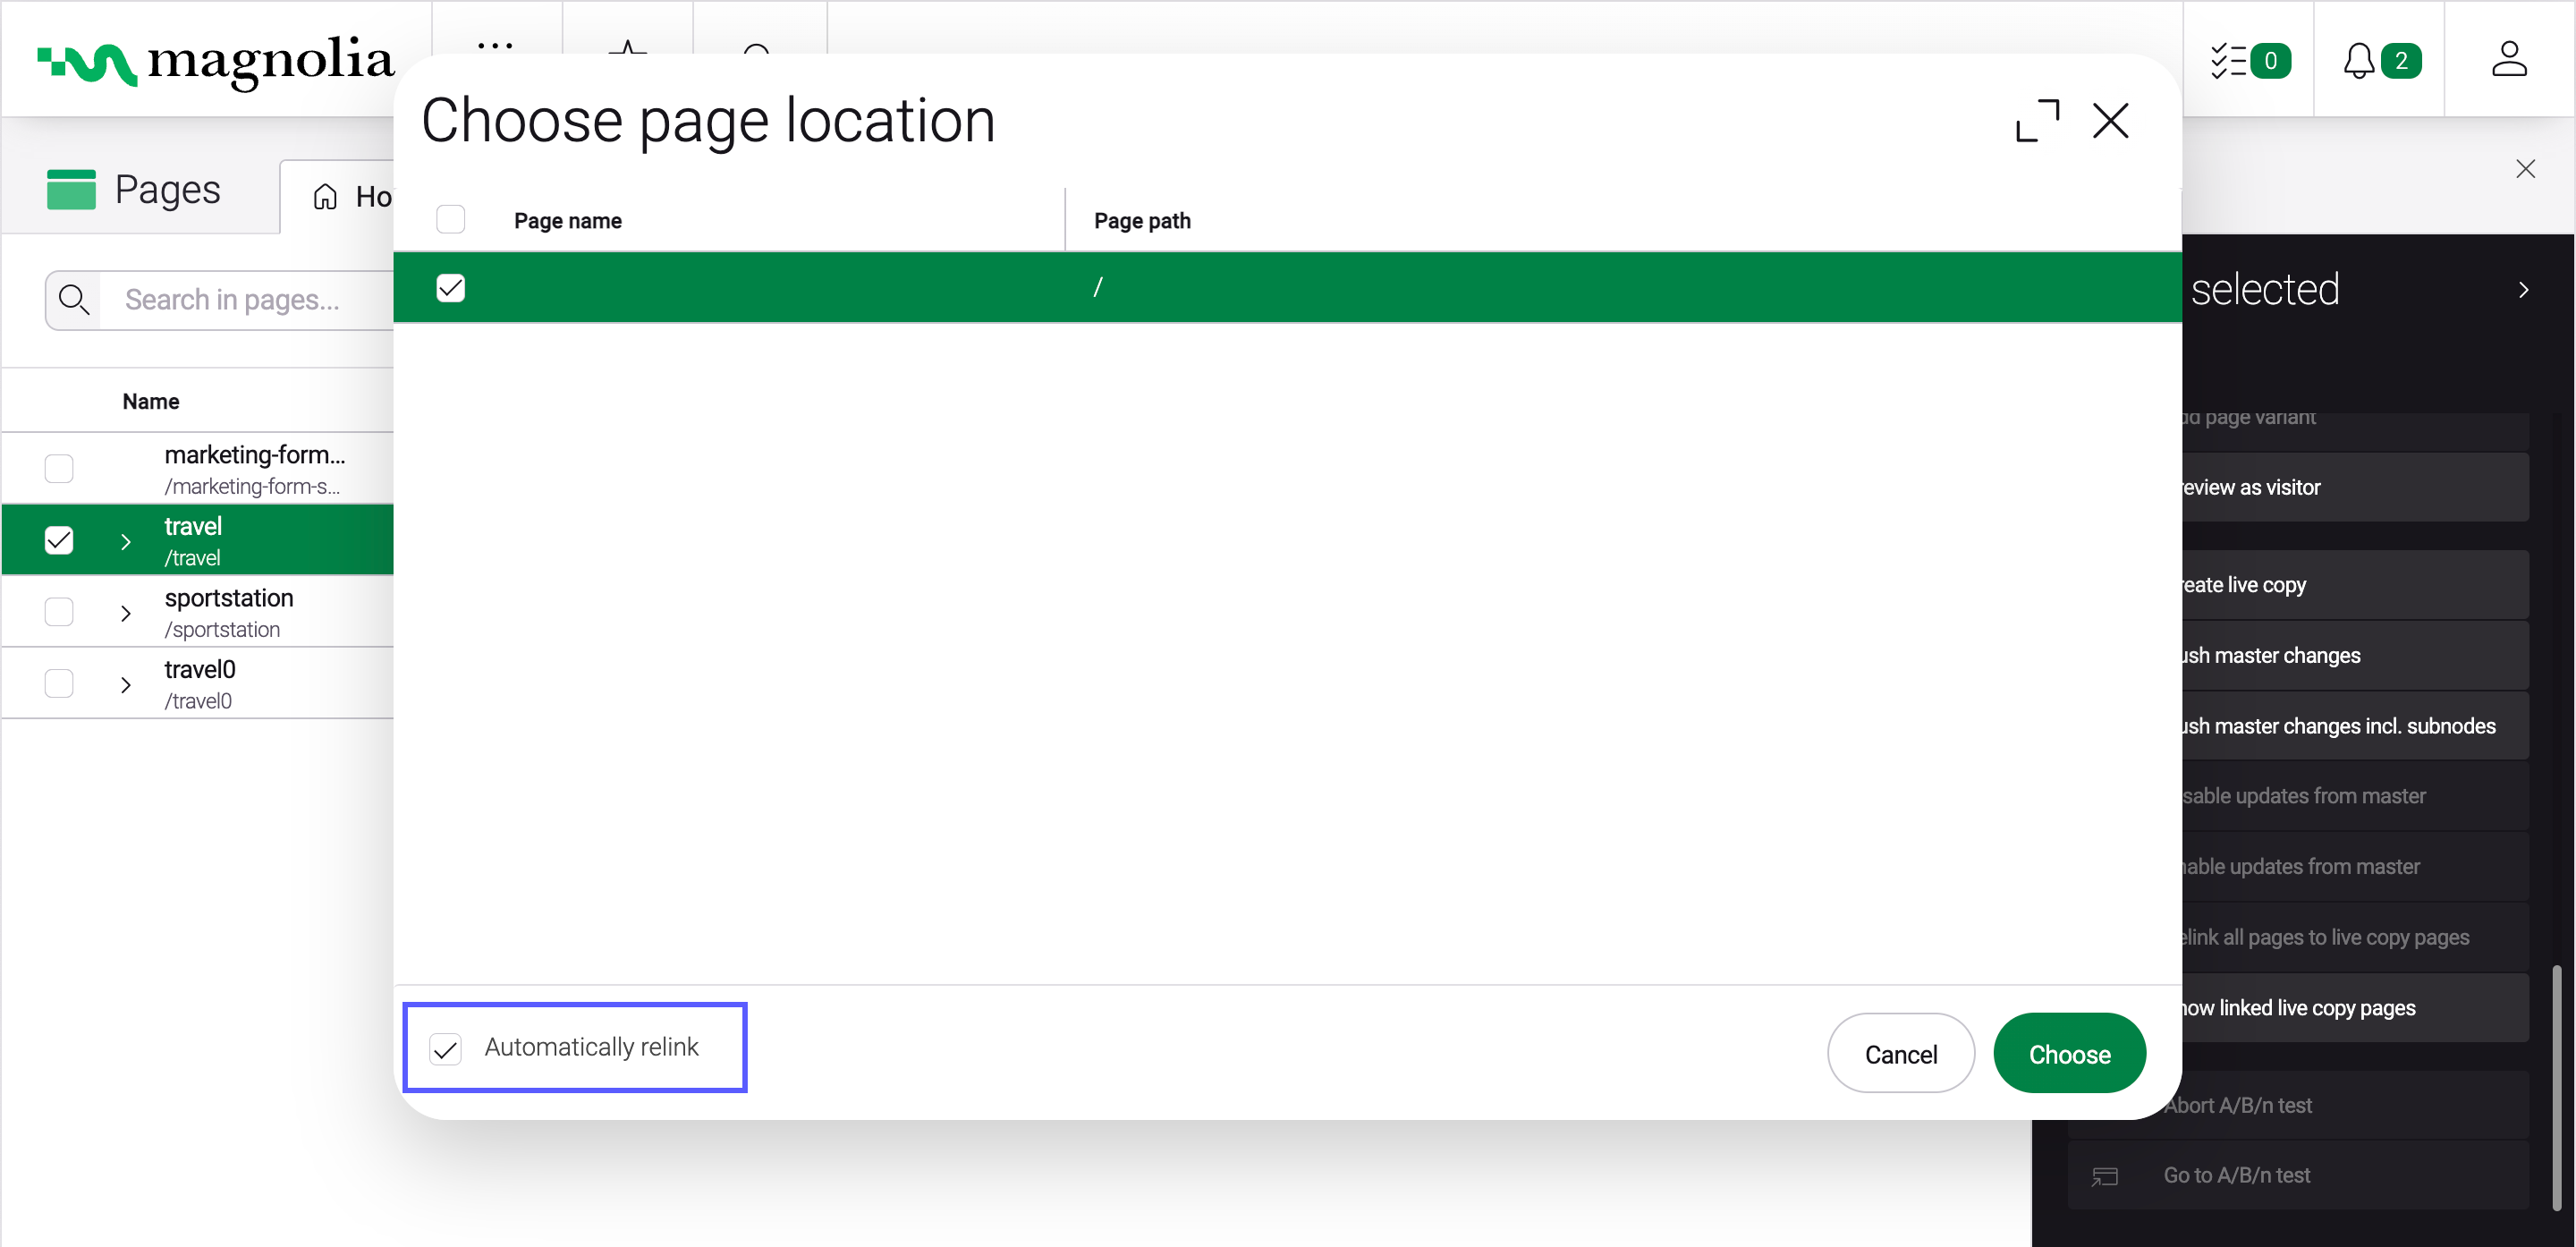Click the search magnifier icon in Pages
The width and height of the screenshot is (2576, 1247).
pos(74,300)
